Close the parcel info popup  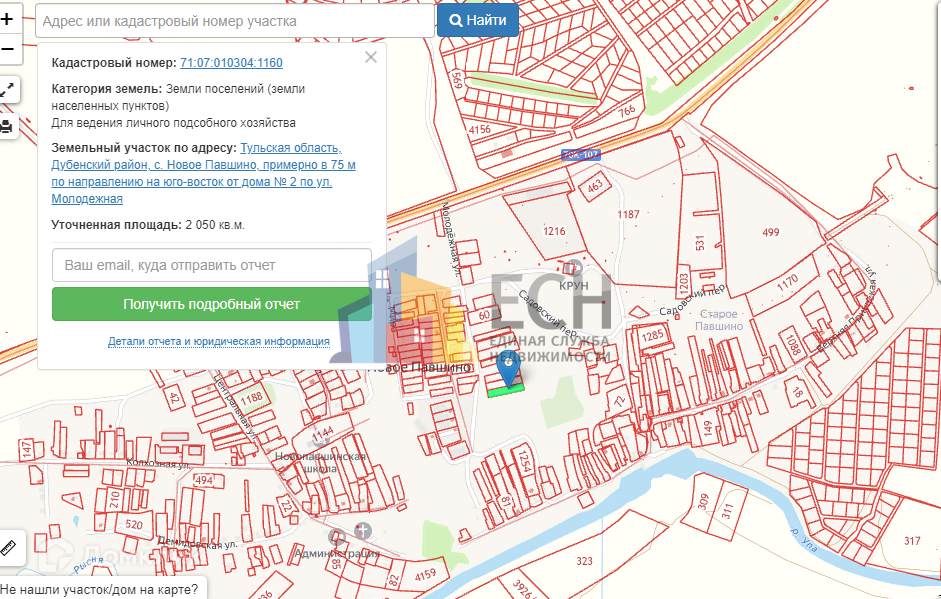pyautogui.click(x=371, y=57)
